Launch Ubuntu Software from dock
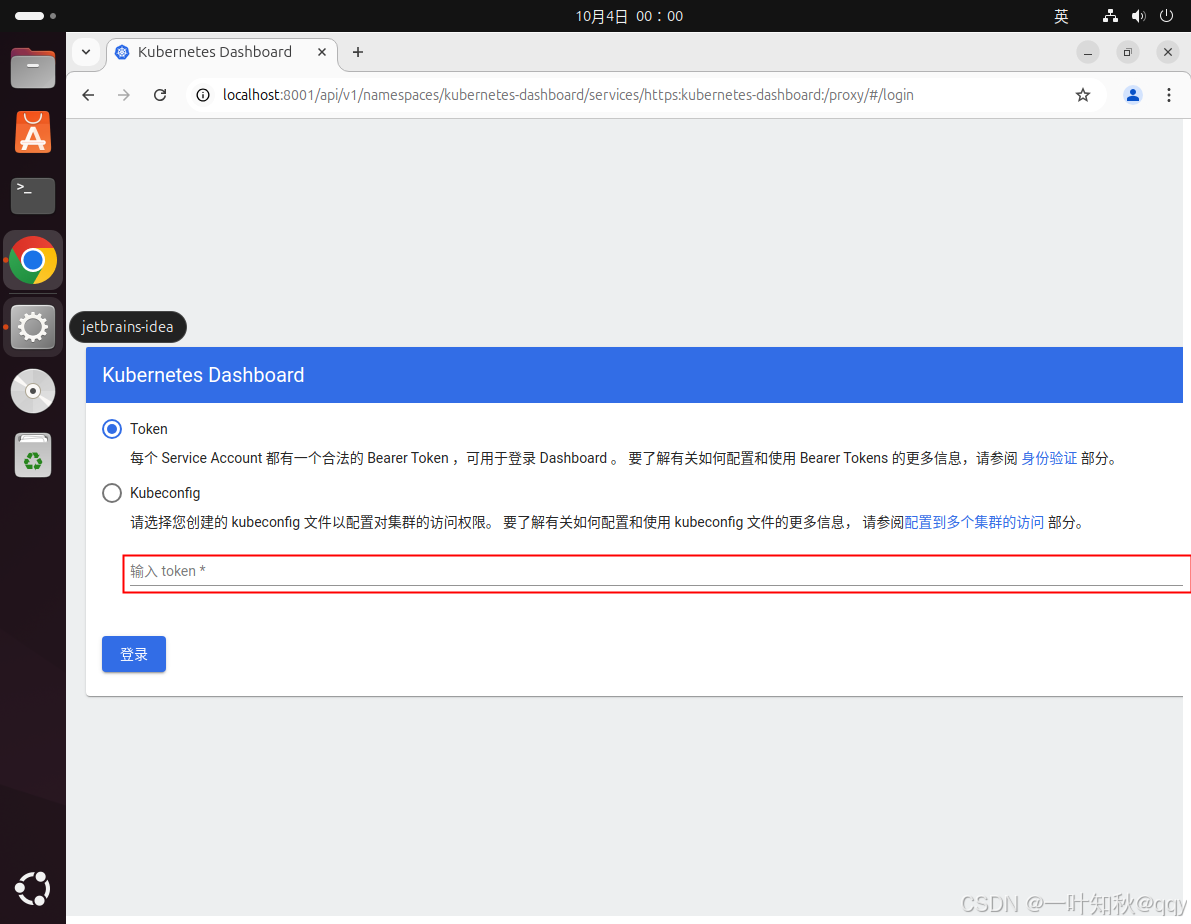The height and width of the screenshot is (924, 1191). (x=33, y=132)
